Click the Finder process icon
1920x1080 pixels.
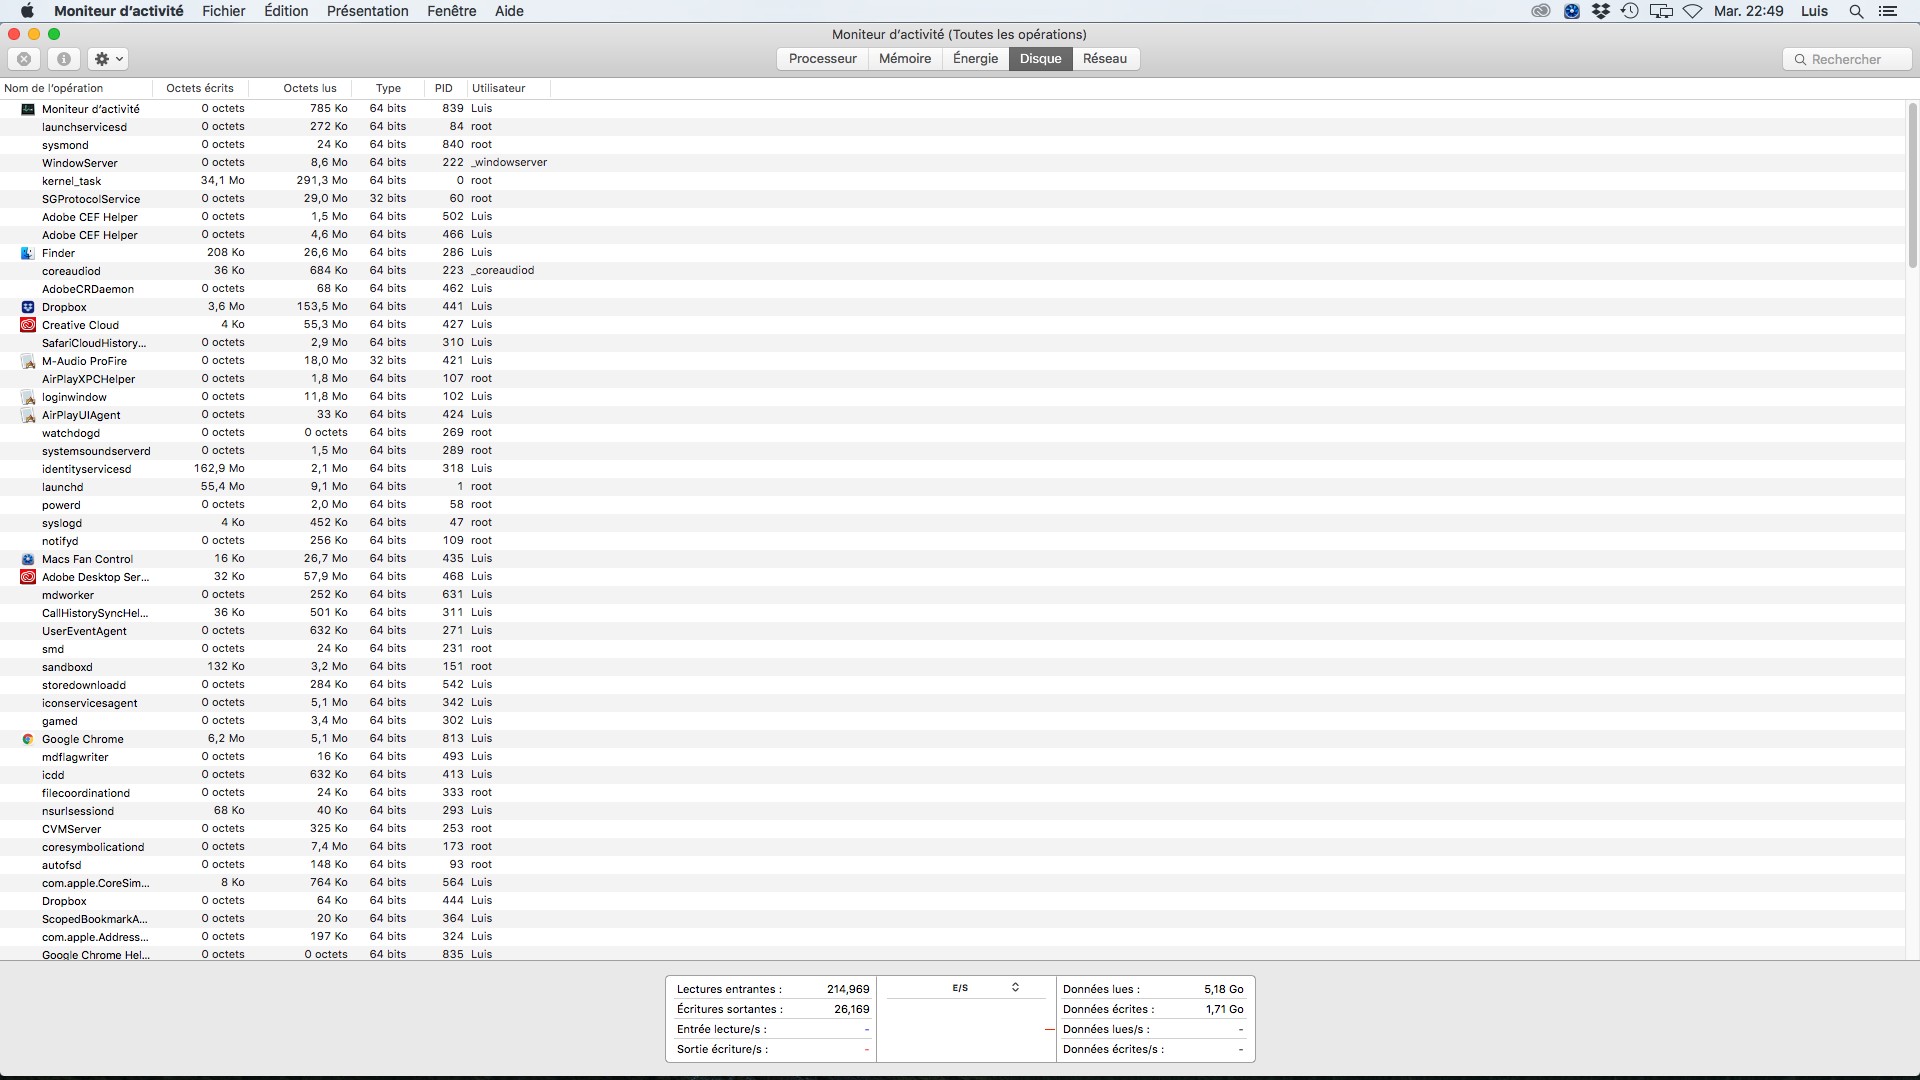pyautogui.click(x=28, y=253)
